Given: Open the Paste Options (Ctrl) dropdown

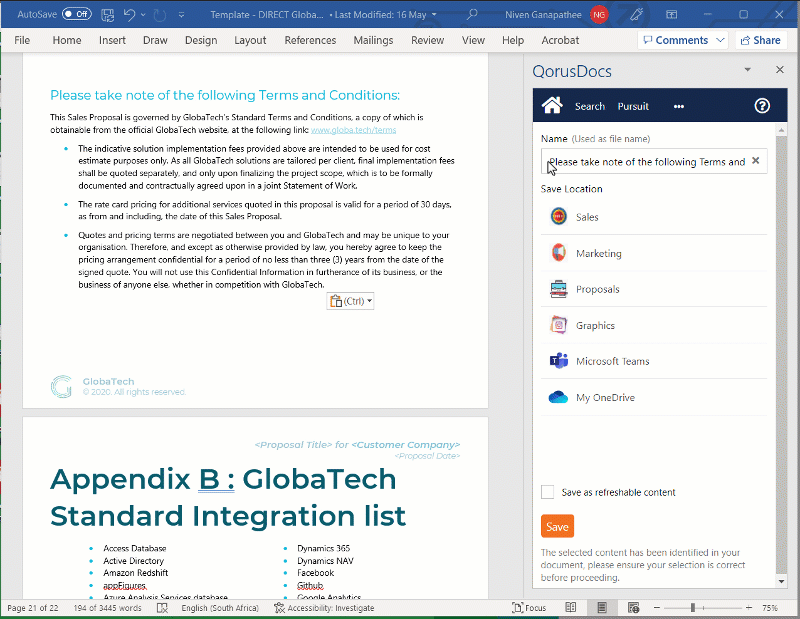Looking at the screenshot, I should pos(350,301).
